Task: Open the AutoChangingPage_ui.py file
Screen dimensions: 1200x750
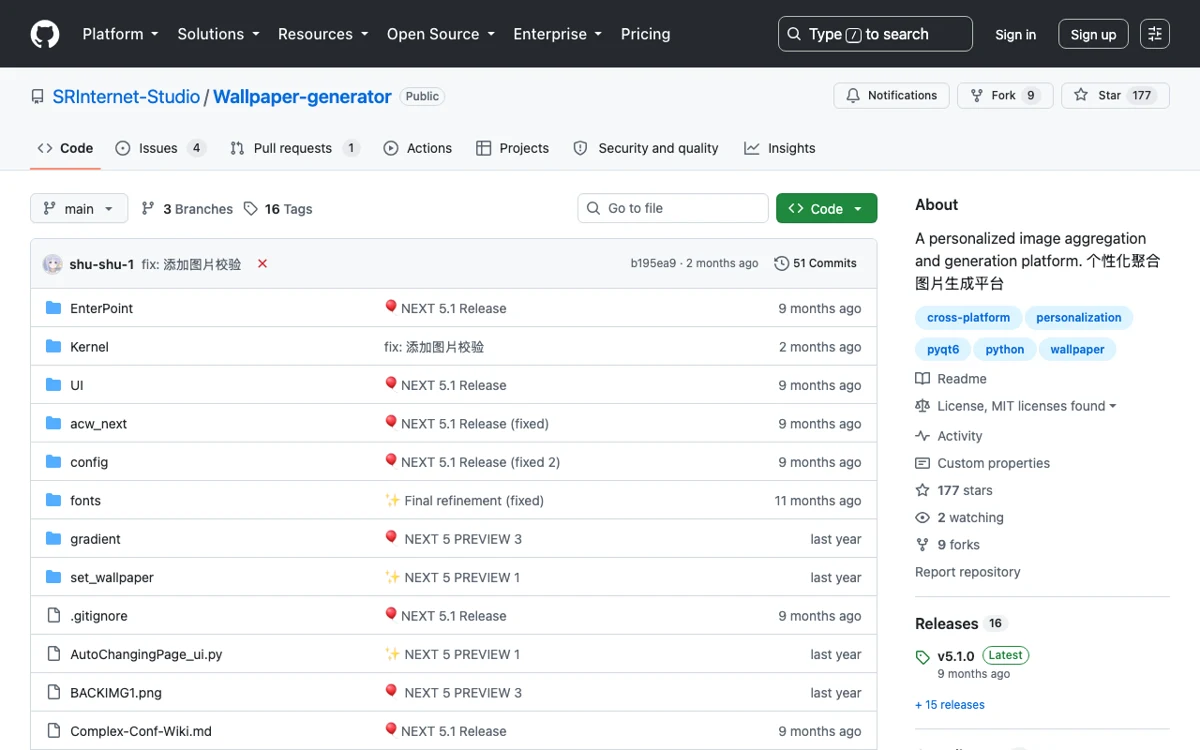Action: 146,654
